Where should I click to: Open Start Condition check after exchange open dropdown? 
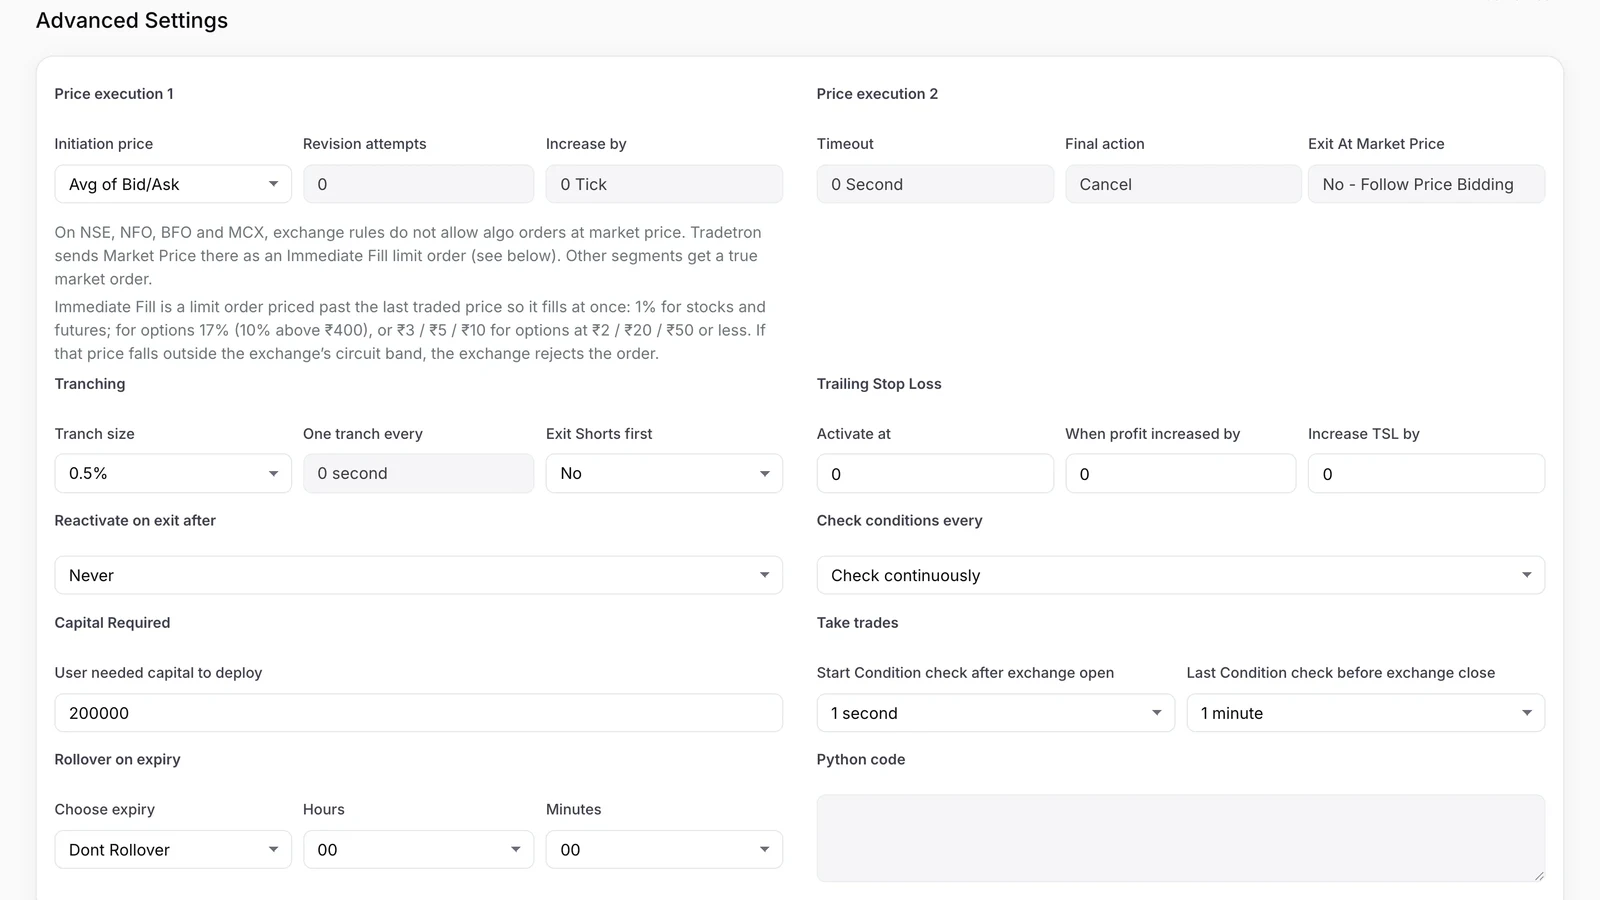tap(996, 713)
